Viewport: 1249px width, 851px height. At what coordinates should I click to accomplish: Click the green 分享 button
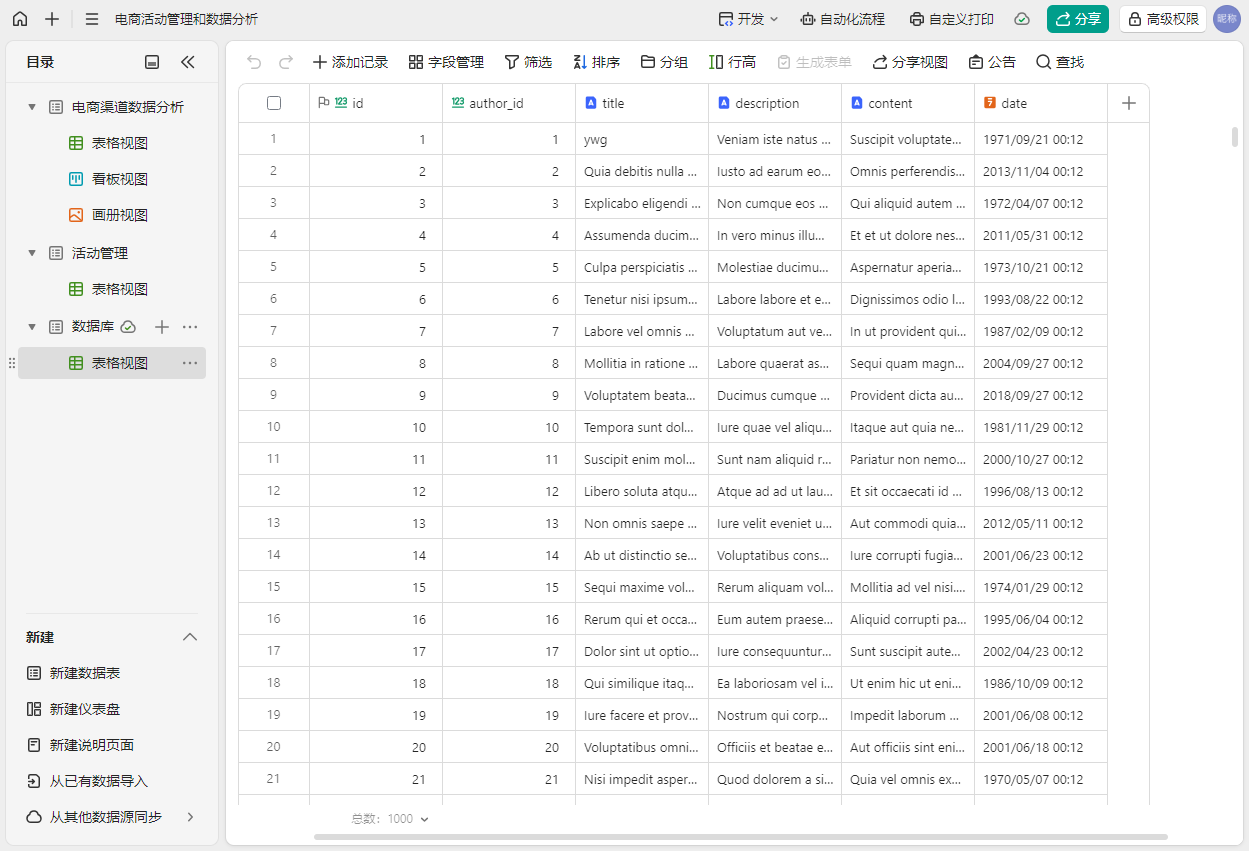(x=1077, y=19)
